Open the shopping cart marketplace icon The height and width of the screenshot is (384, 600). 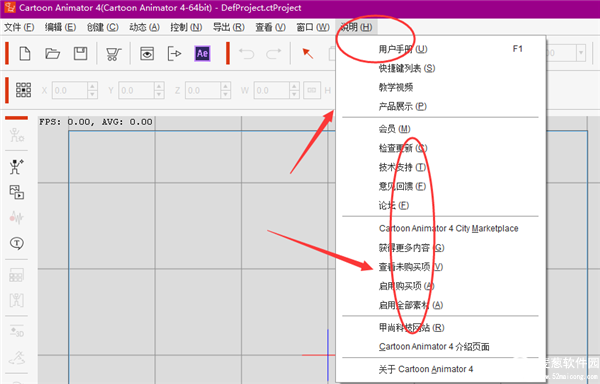point(114,54)
